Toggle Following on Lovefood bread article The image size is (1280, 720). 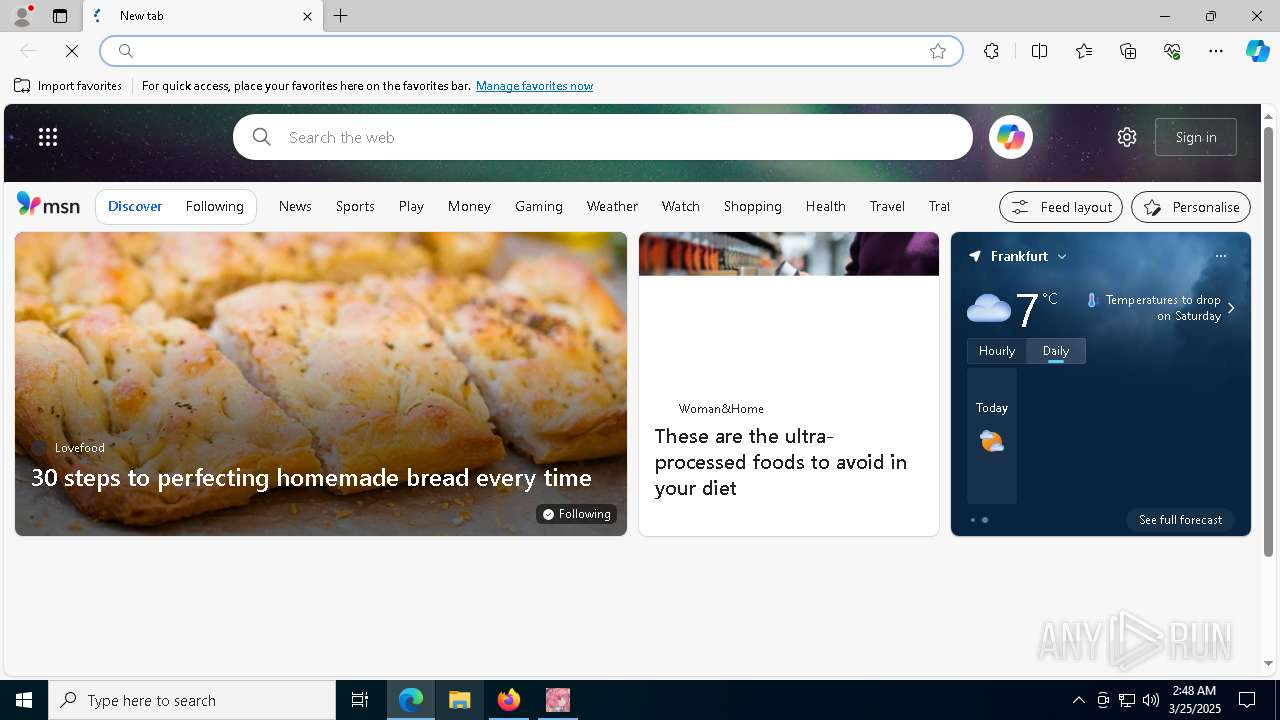click(x=576, y=514)
